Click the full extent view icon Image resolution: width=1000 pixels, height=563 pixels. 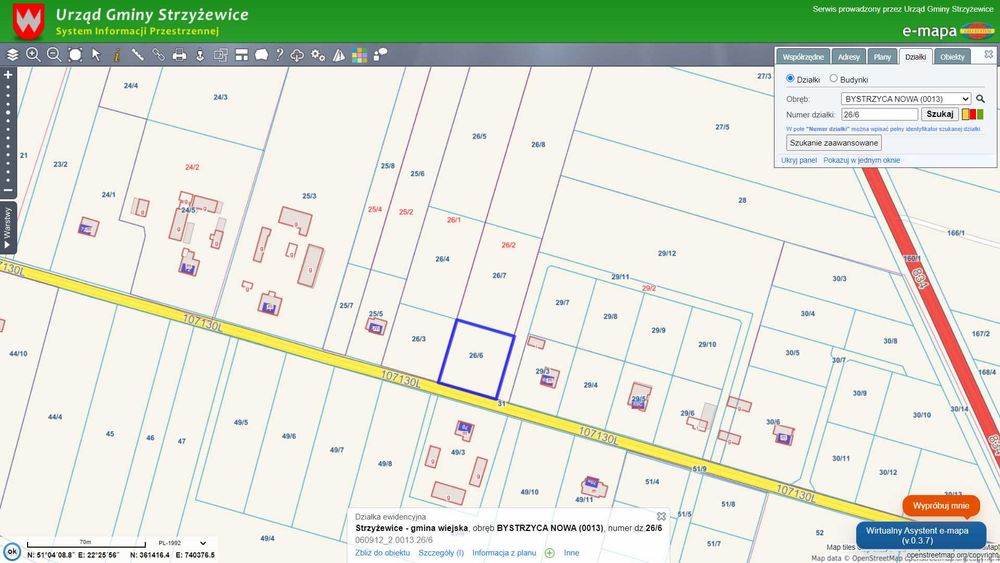(x=75, y=55)
